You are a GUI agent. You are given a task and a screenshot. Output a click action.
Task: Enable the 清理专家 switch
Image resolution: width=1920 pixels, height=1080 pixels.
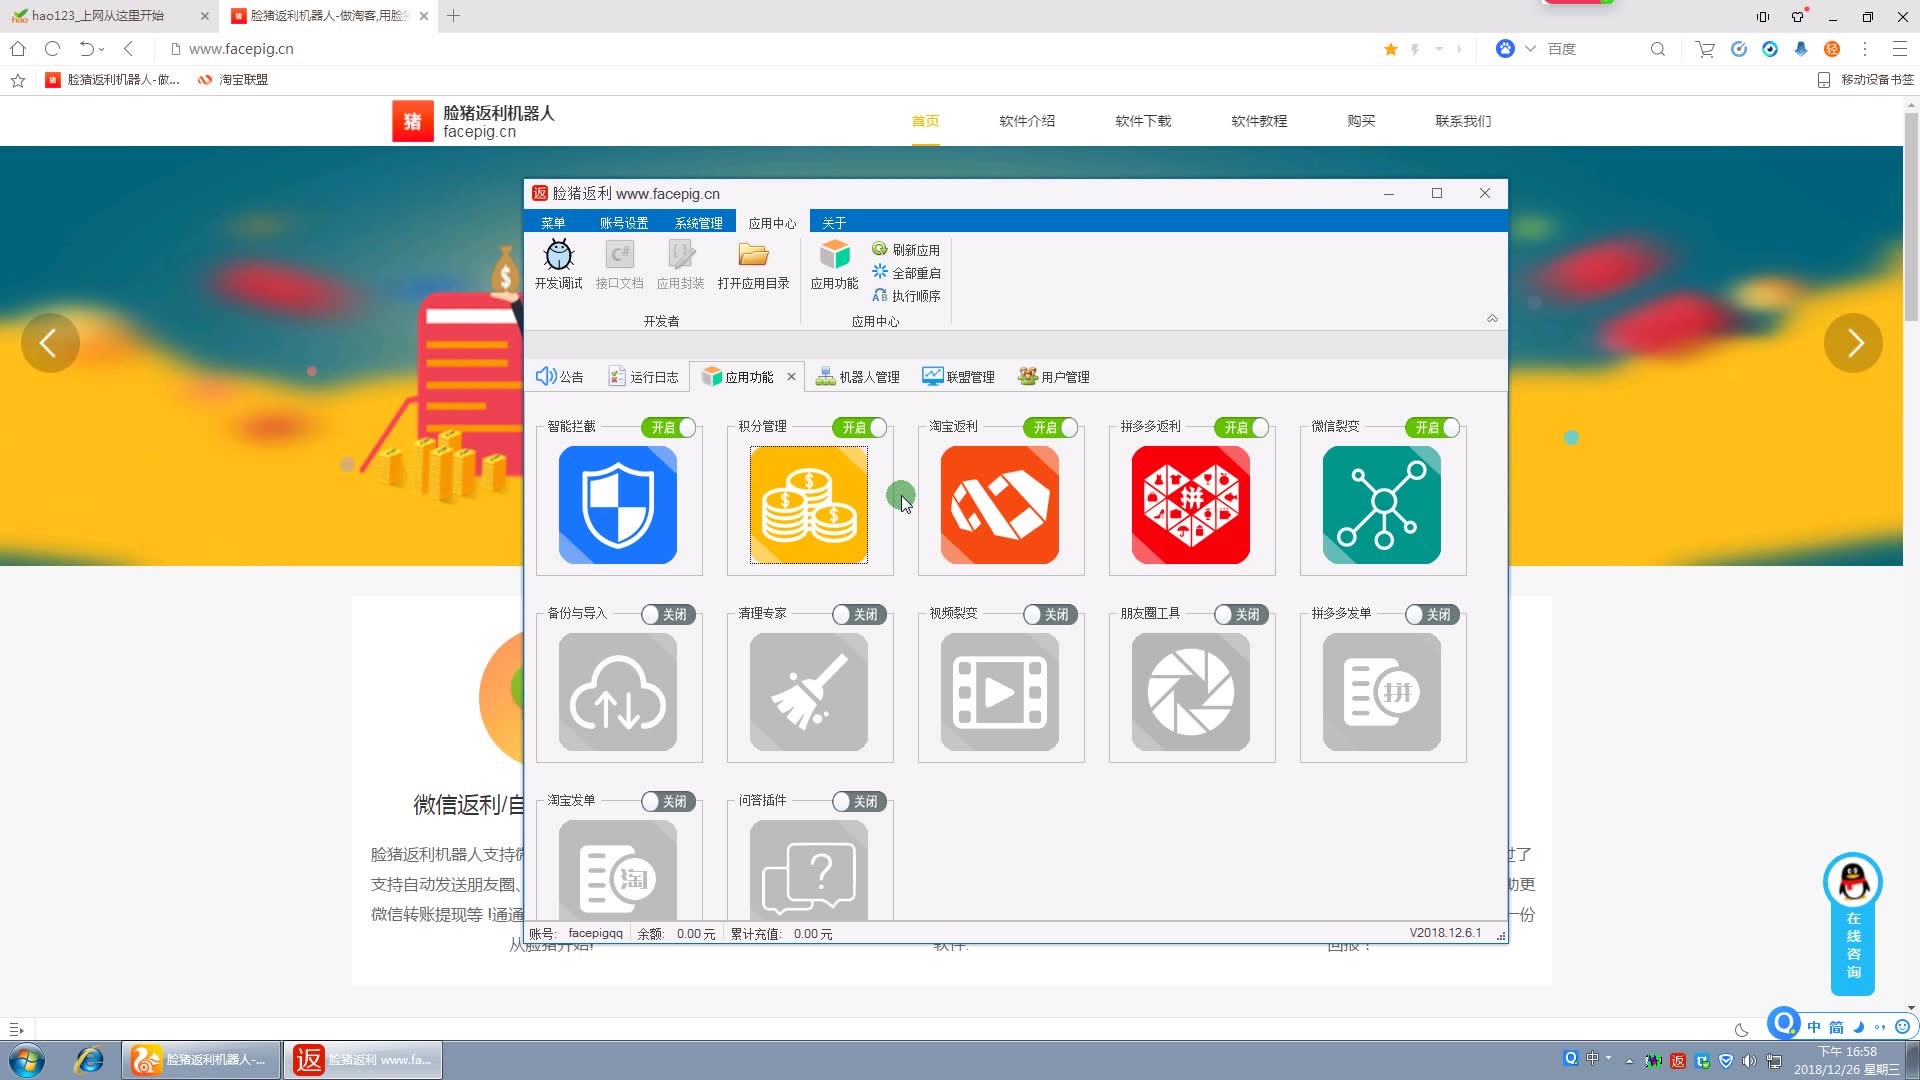click(860, 614)
